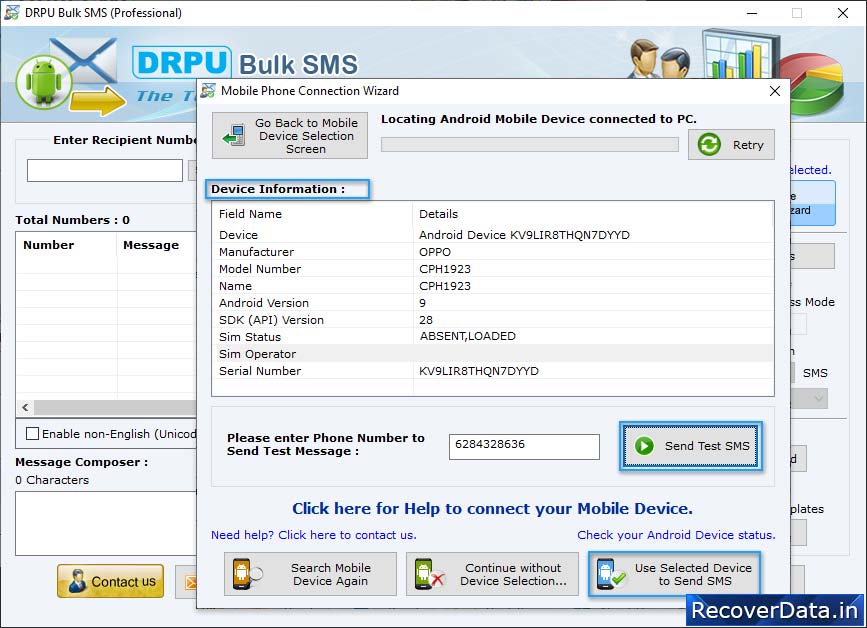The height and width of the screenshot is (628, 867).
Task: Enable non-English (Unicode) checkbox in main window
Action: 33,433
